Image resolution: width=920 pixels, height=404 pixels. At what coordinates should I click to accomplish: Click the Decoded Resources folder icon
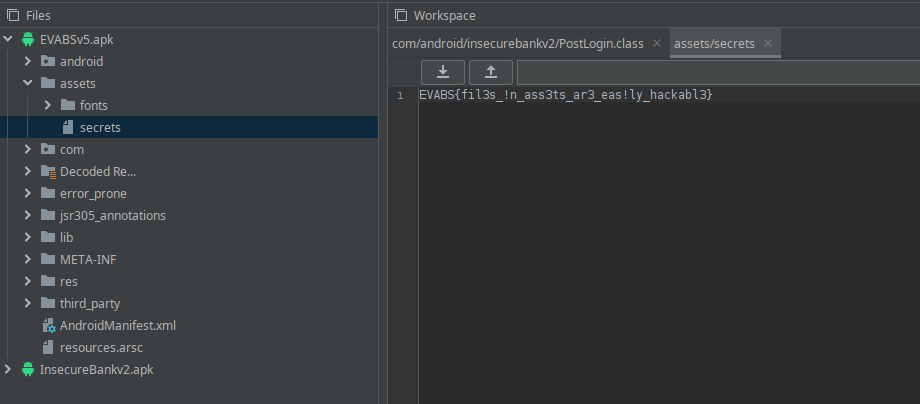(49, 171)
